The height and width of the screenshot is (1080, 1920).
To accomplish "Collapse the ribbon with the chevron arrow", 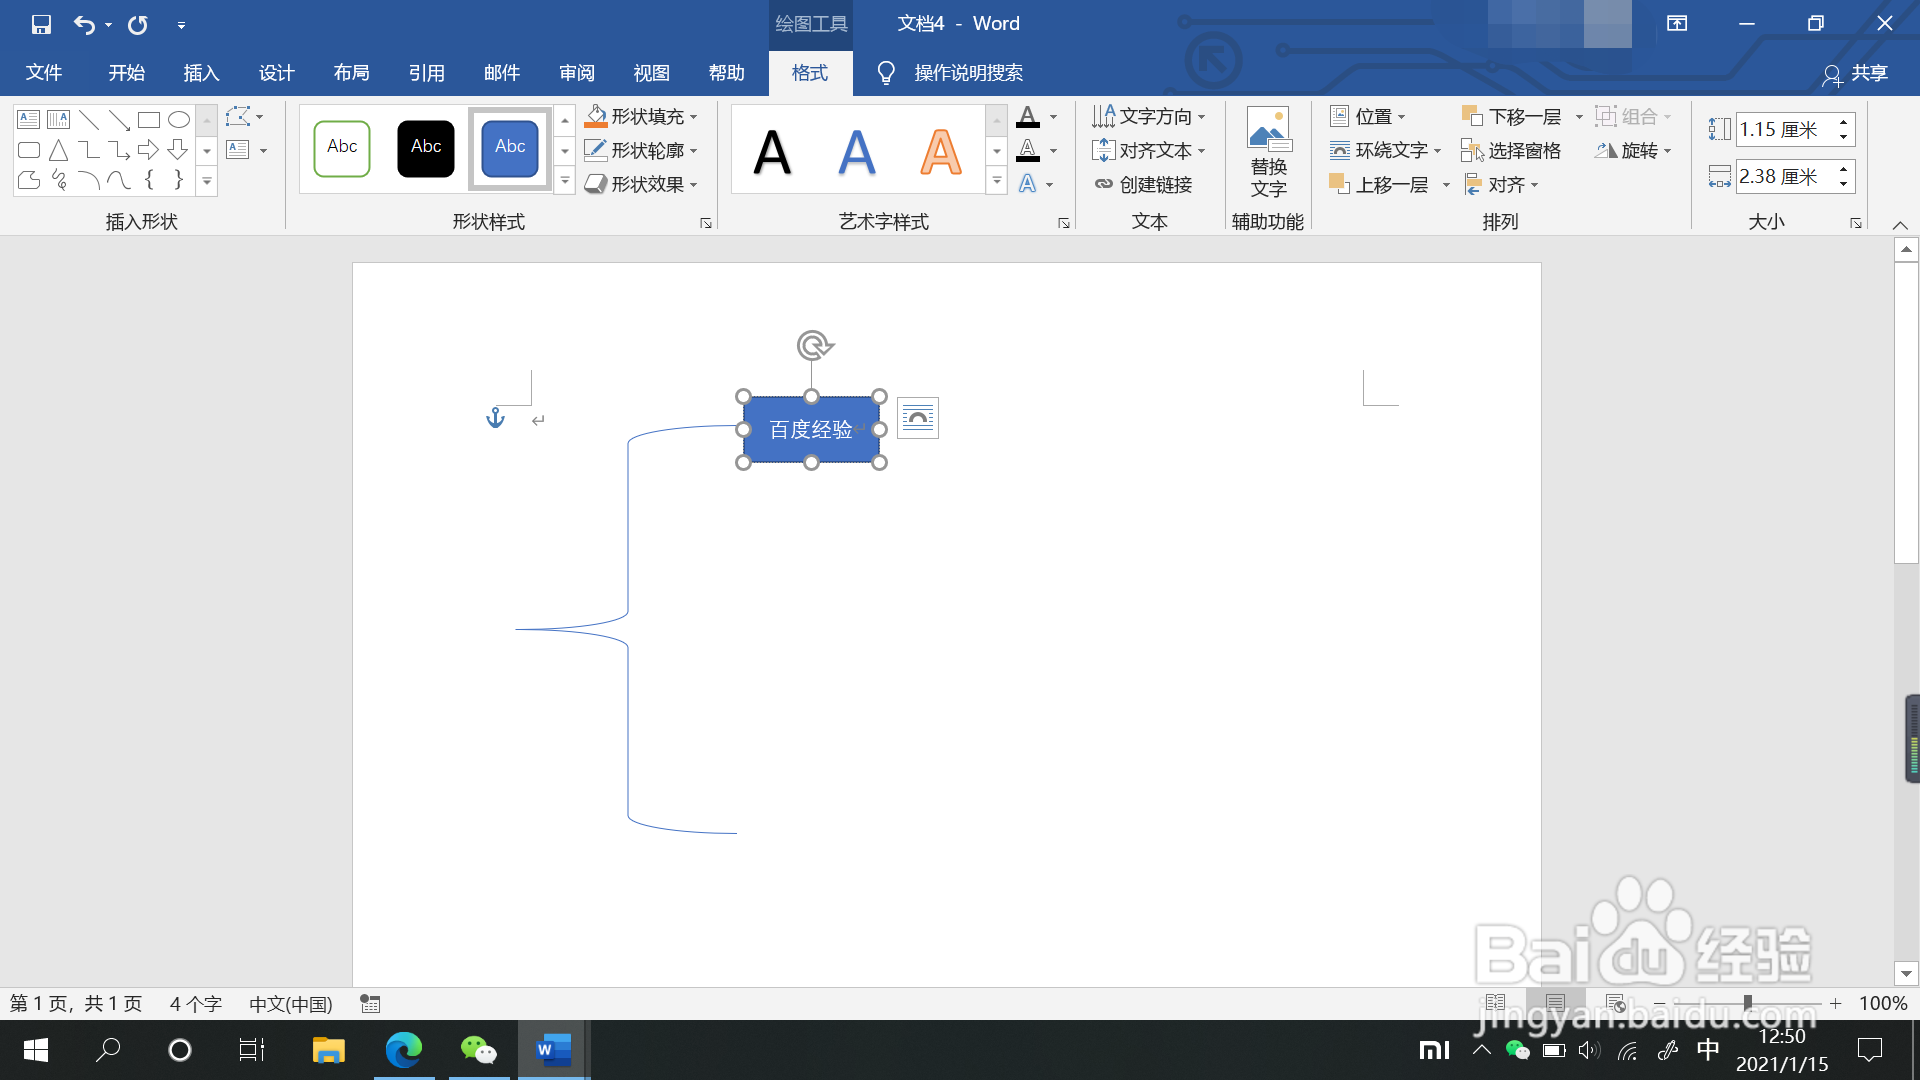I will pyautogui.click(x=1901, y=224).
